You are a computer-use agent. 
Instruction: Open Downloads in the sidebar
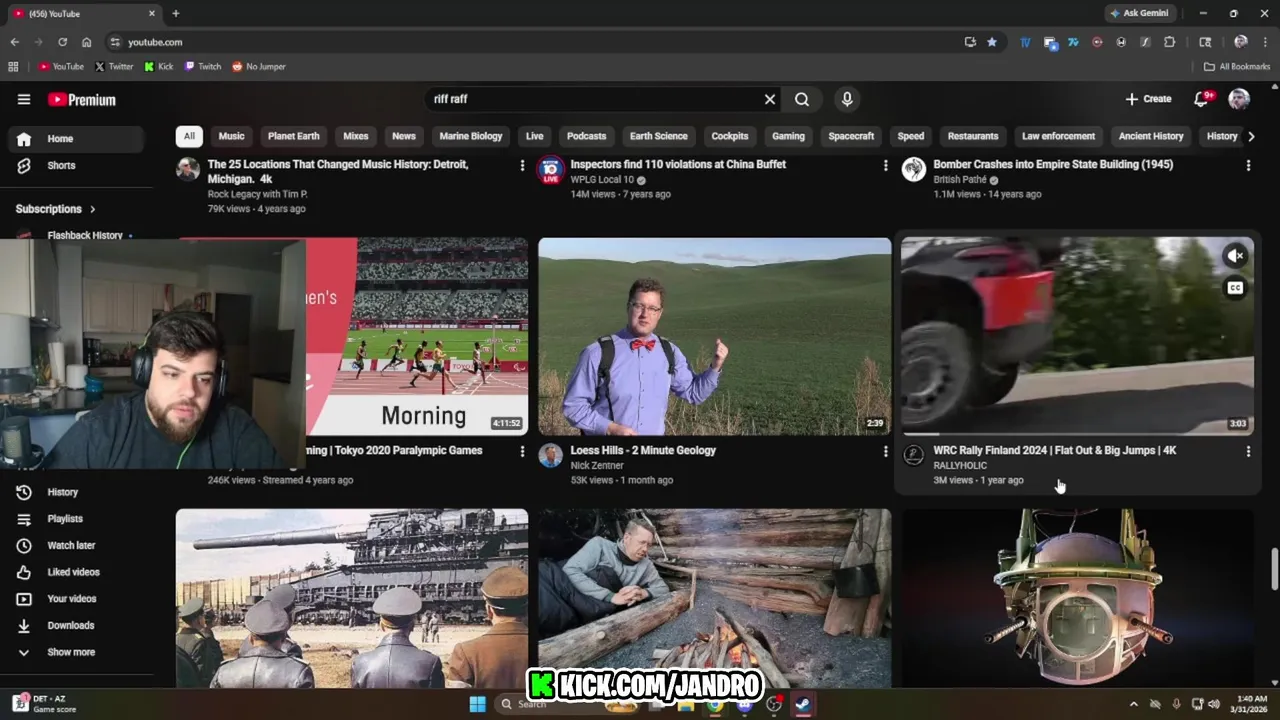(x=78, y=625)
